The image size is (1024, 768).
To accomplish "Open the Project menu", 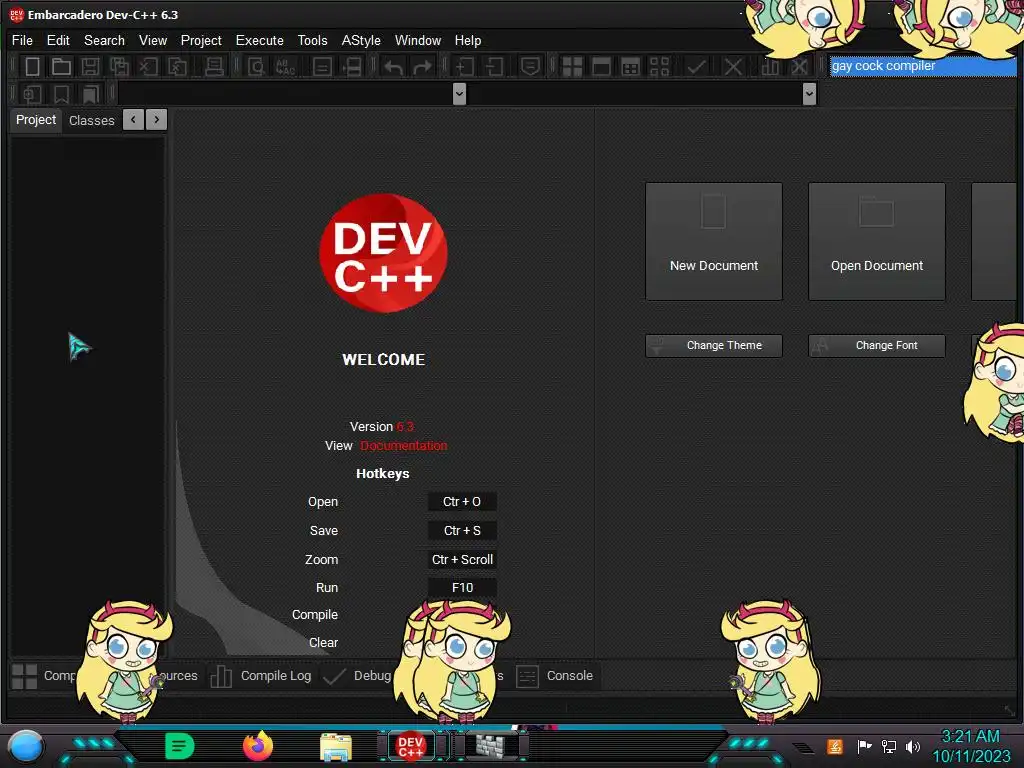I will coord(201,40).
